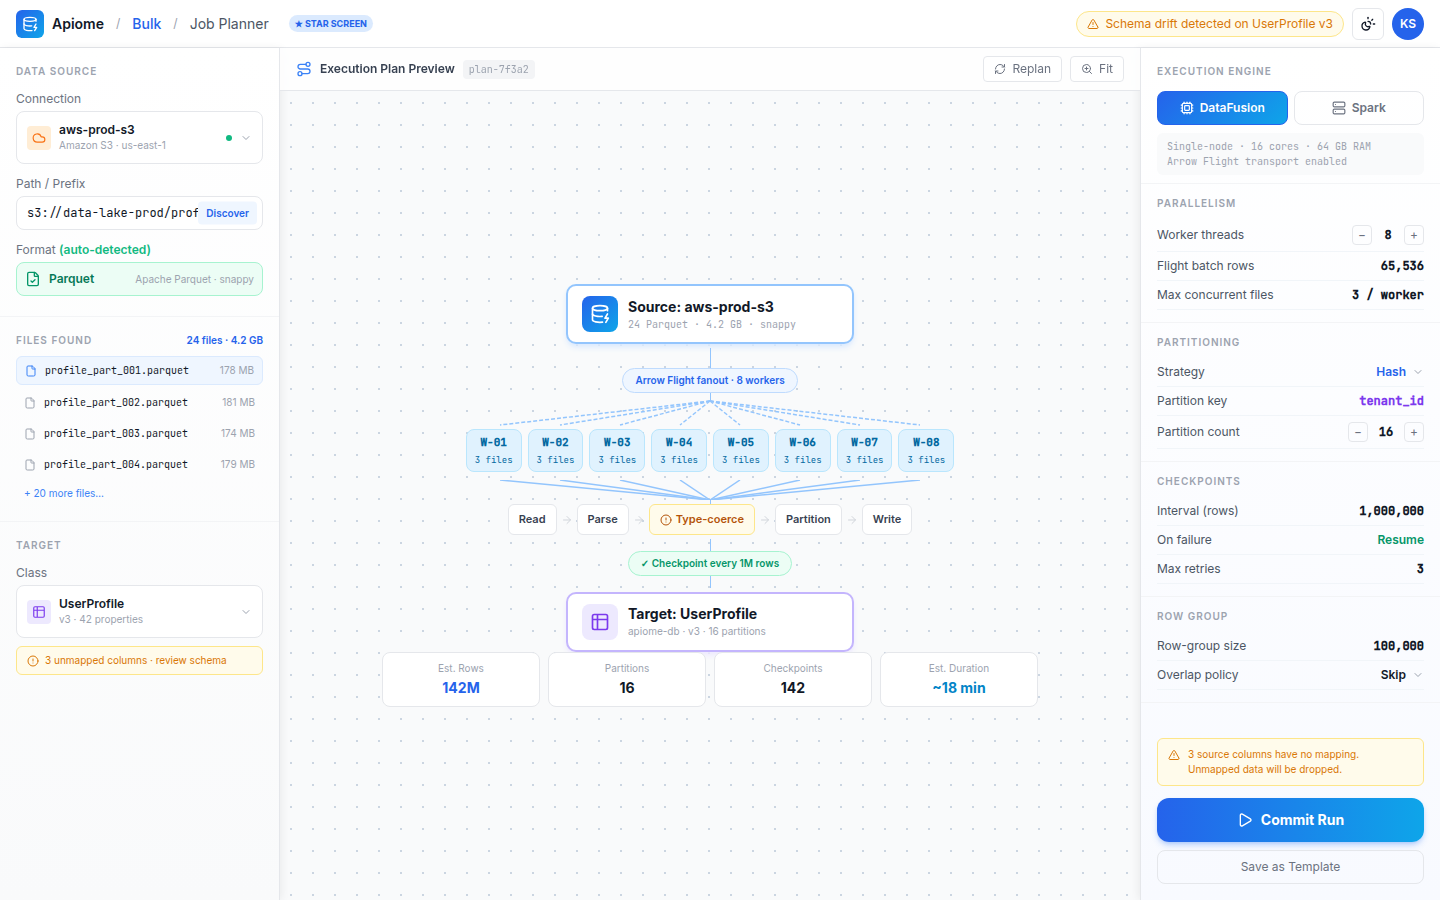
Task: Click the Parquet format file icon
Action: [33, 279]
